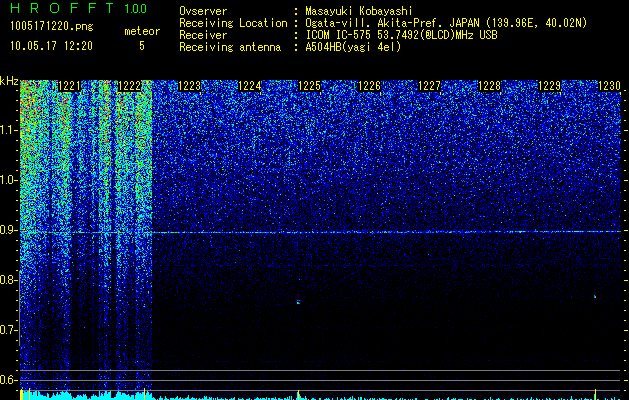This screenshot has width=629, height=400.
Task: Click the date stamp 10.05.17 12:20
Action: tap(51, 45)
